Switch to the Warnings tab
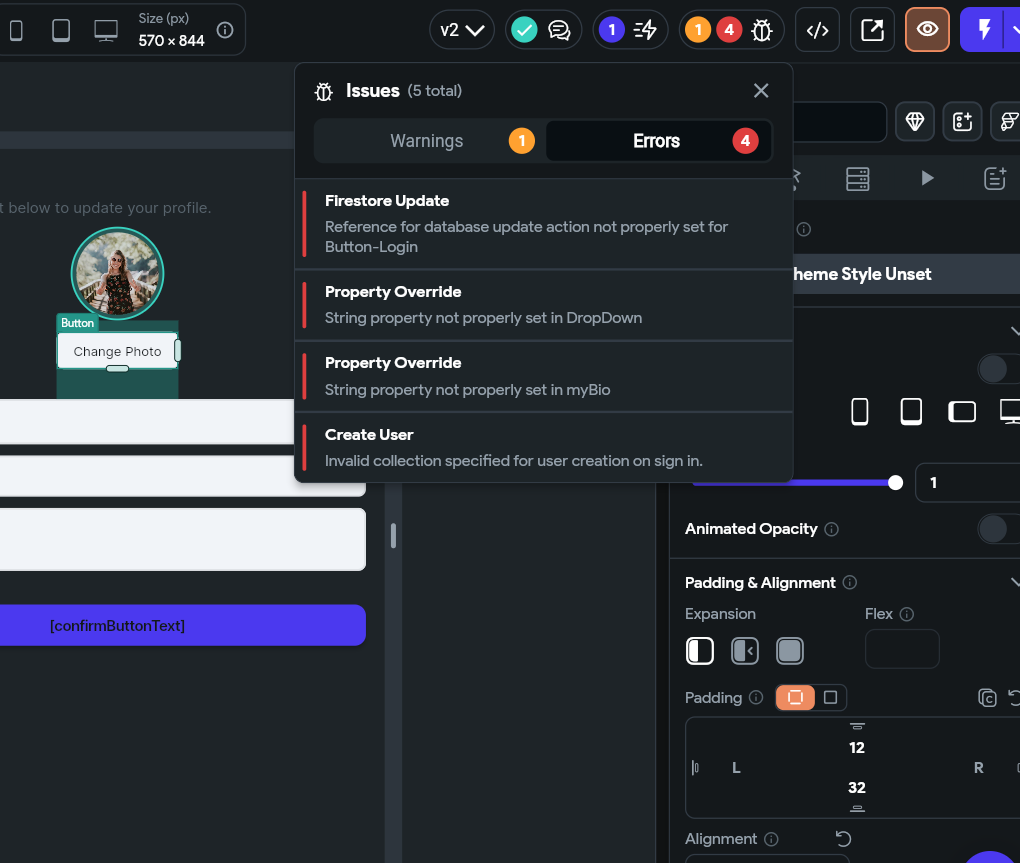The width and height of the screenshot is (1020, 863). (430, 140)
